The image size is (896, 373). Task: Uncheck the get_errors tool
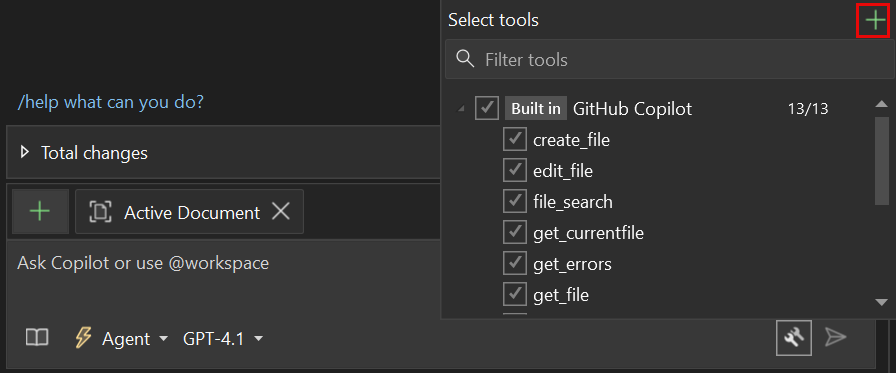click(515, 263)
